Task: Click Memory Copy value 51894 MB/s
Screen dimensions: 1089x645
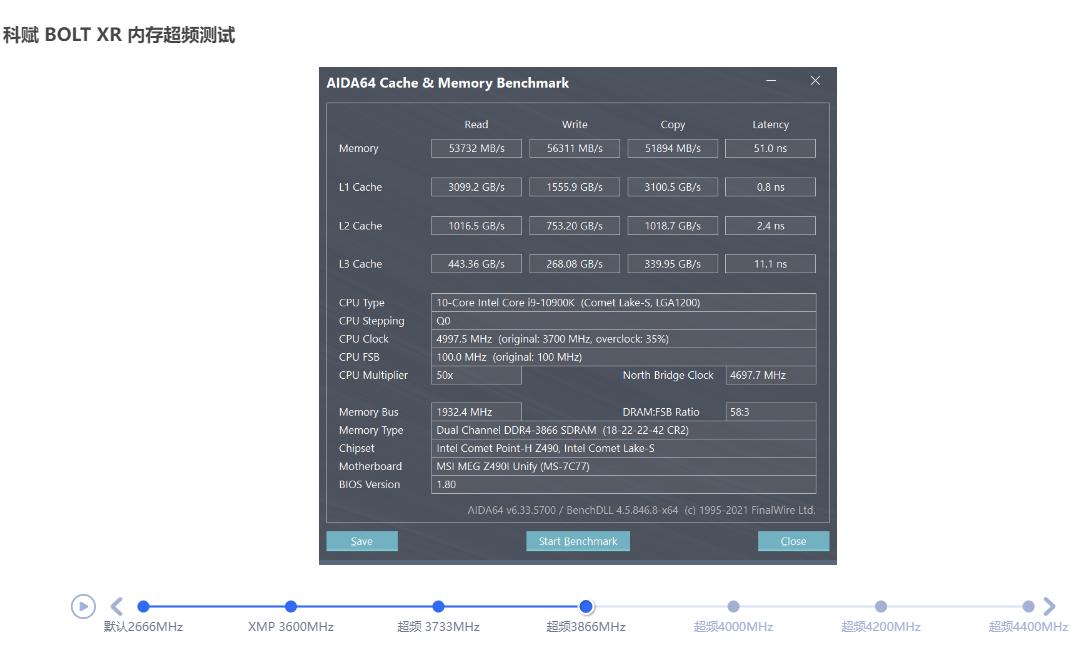Action: click(672, 148)
